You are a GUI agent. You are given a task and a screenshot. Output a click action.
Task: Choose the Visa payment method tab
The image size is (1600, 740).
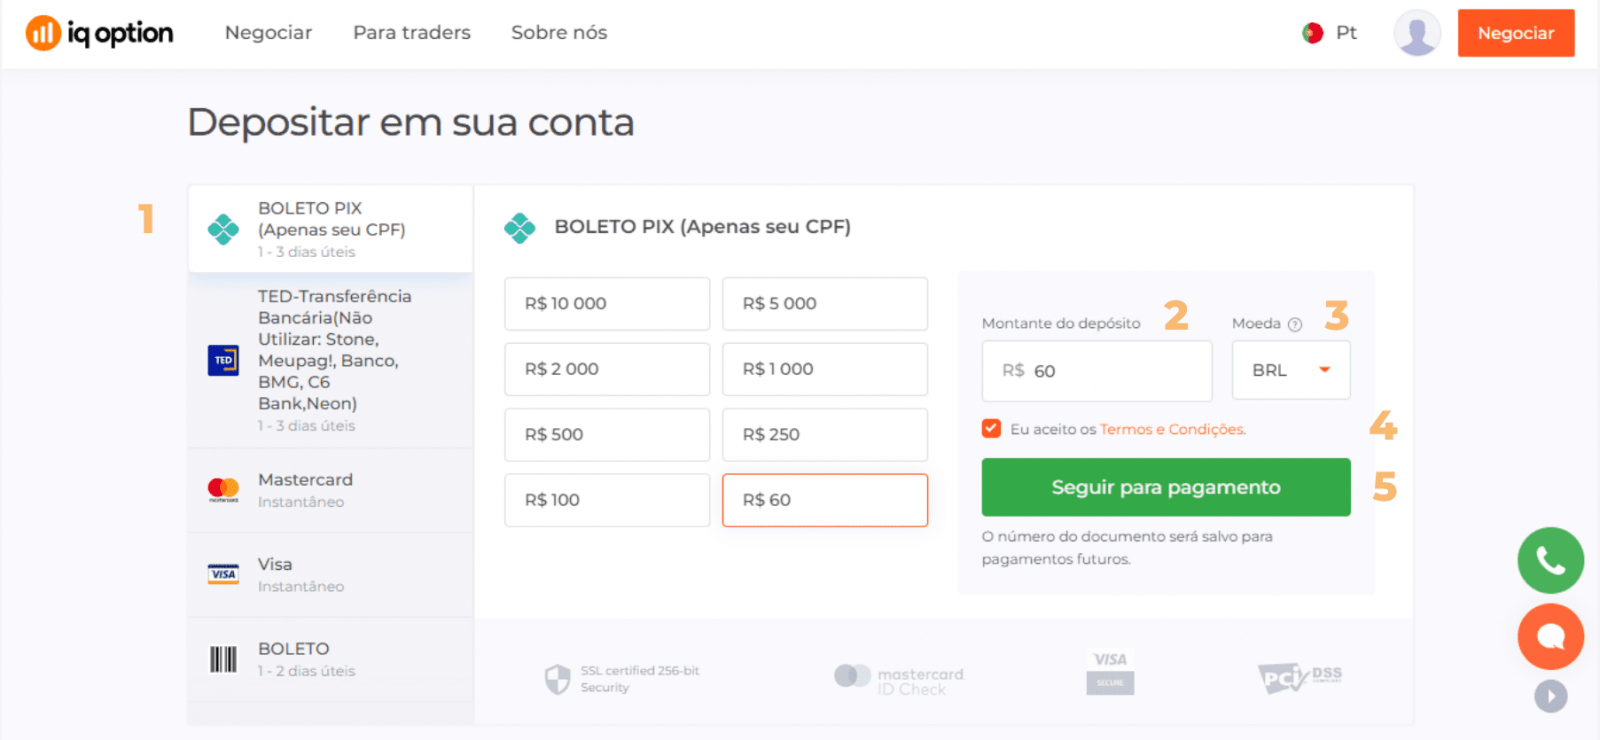pos(330,575)
